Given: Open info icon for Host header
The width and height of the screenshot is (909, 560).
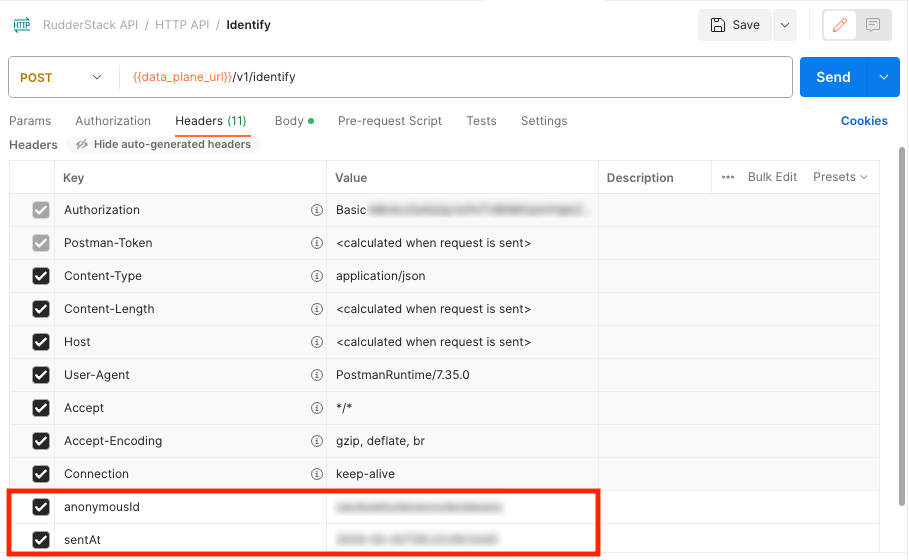Looking at the screenshot, I should 317,342.
